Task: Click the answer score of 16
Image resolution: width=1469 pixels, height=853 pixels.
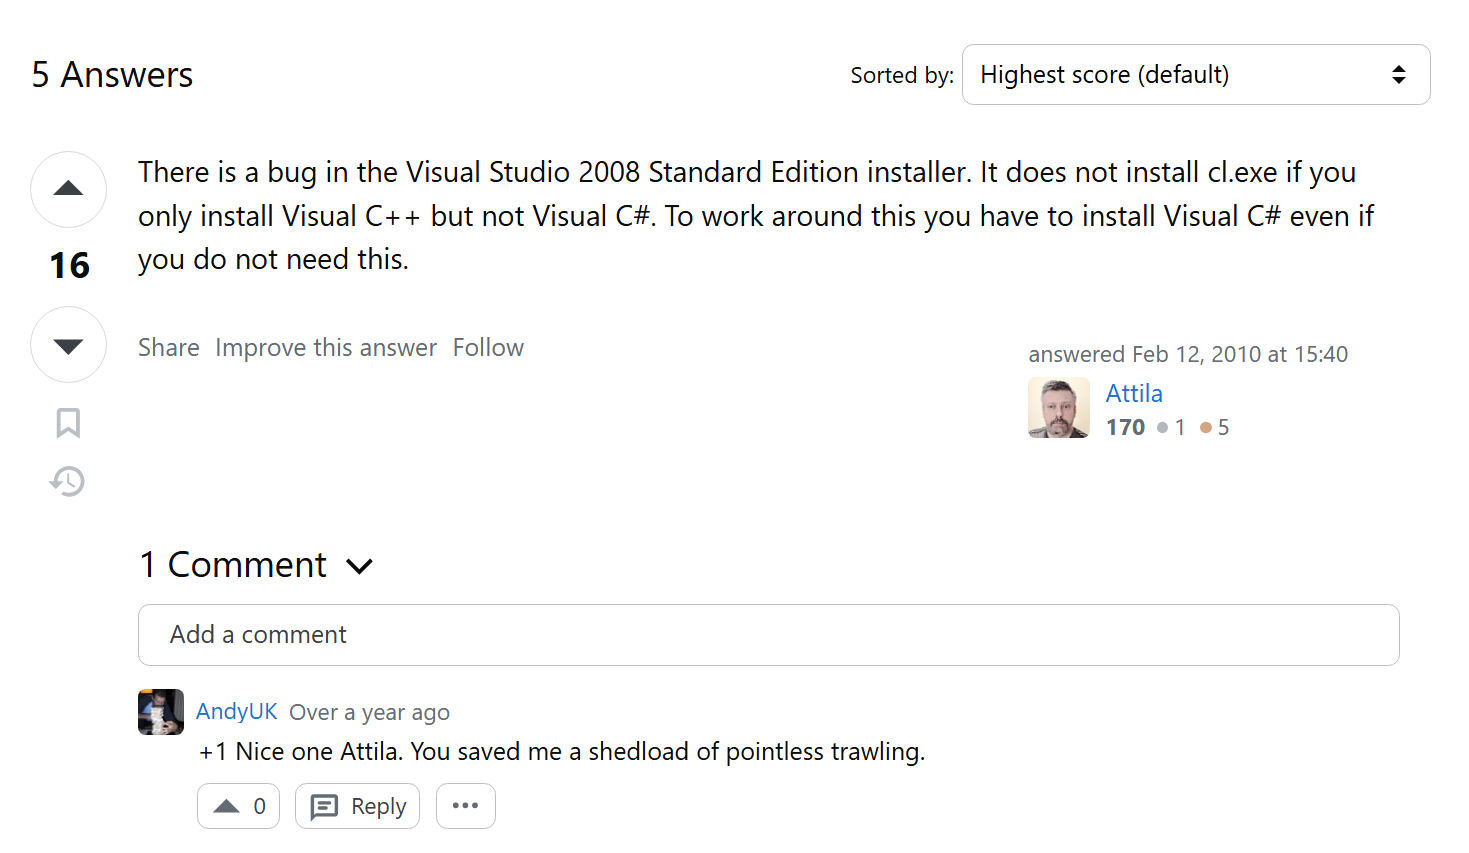Action: click(69, 266)
